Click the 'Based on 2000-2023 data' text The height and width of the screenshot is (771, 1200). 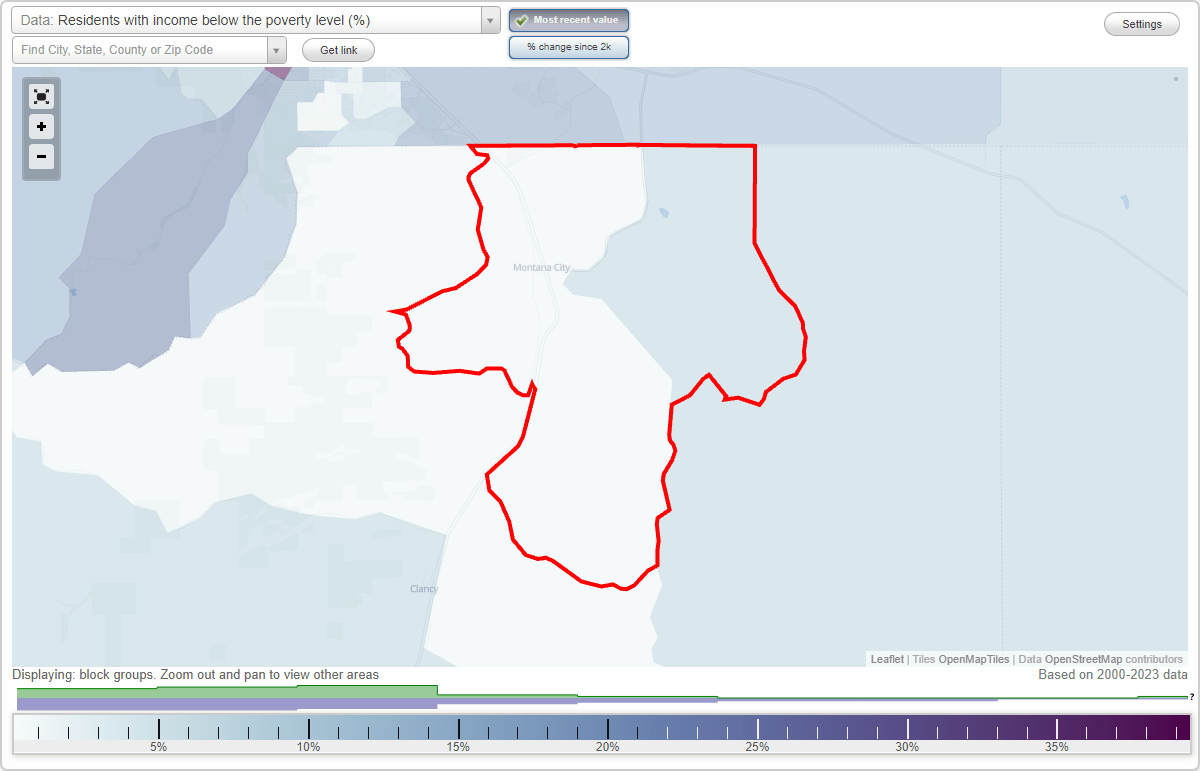click(1113, 675)
